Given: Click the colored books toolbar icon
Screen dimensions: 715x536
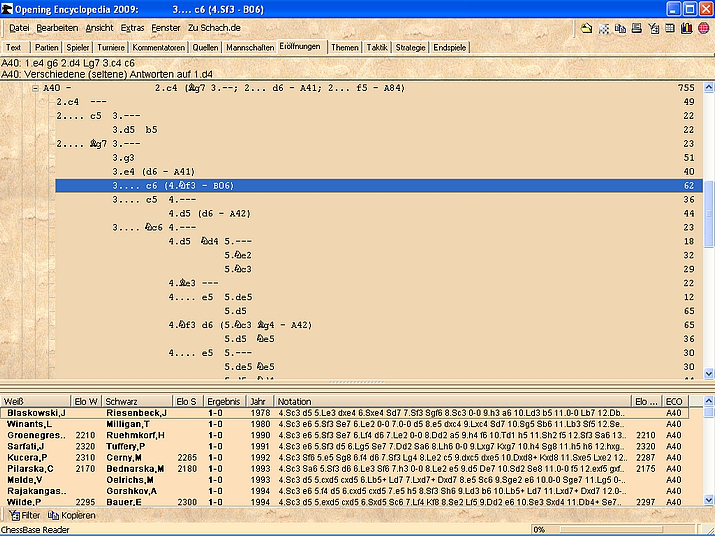Looking at the screenshot, I should point(686,28).
